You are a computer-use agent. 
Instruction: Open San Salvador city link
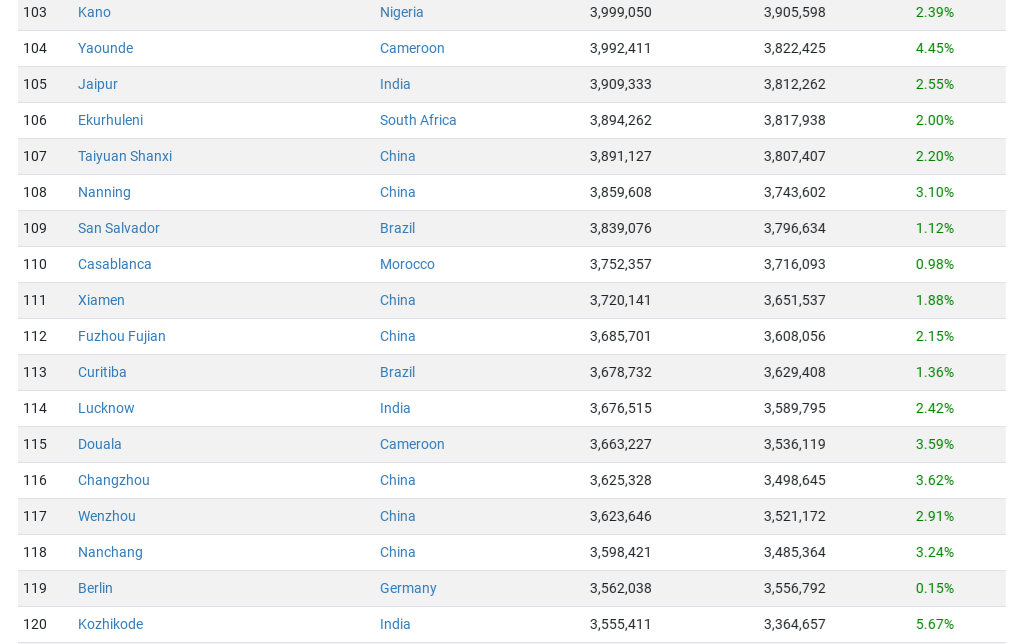coord(119,228)
